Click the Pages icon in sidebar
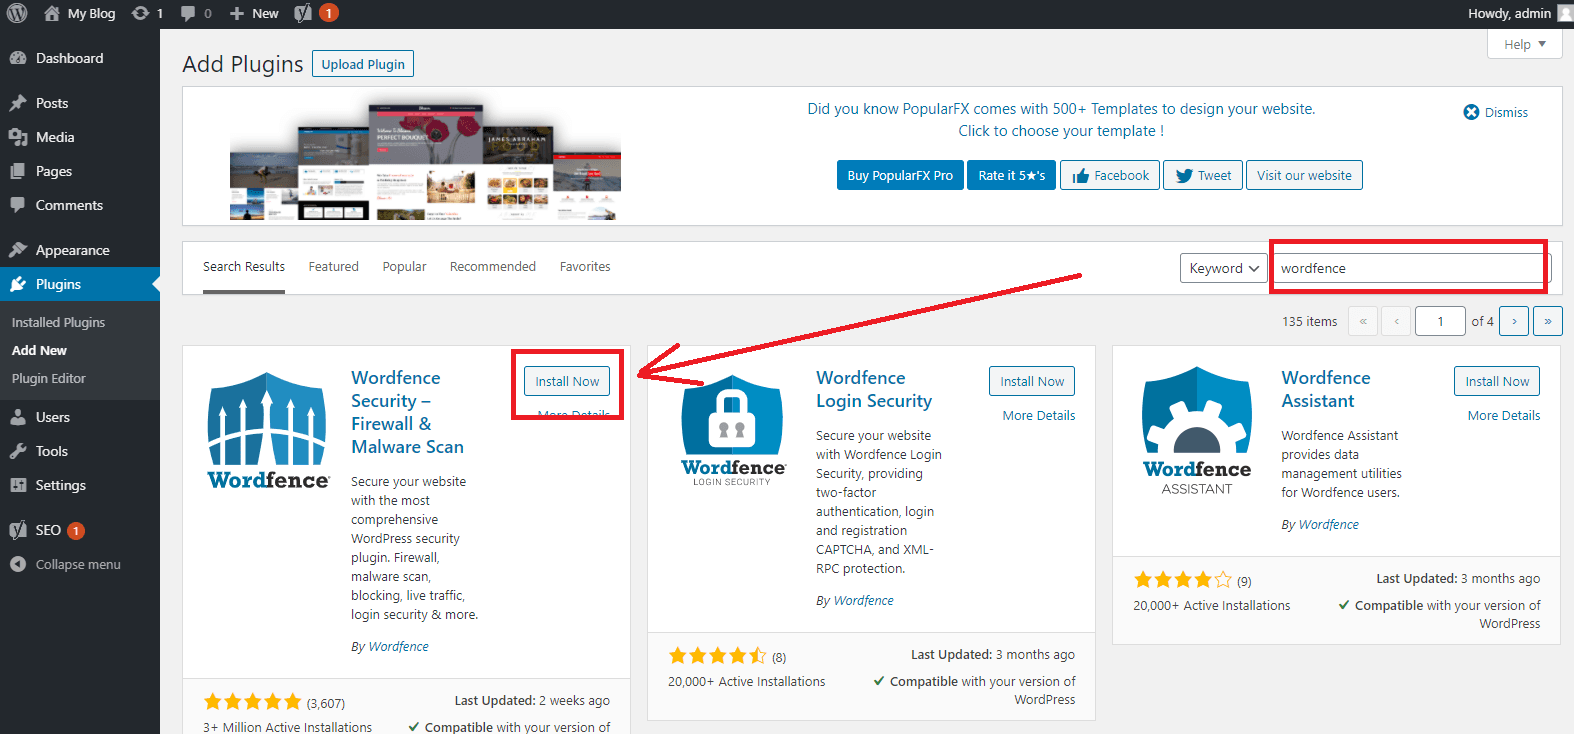 pyautogui.click(x=18, y=171)
